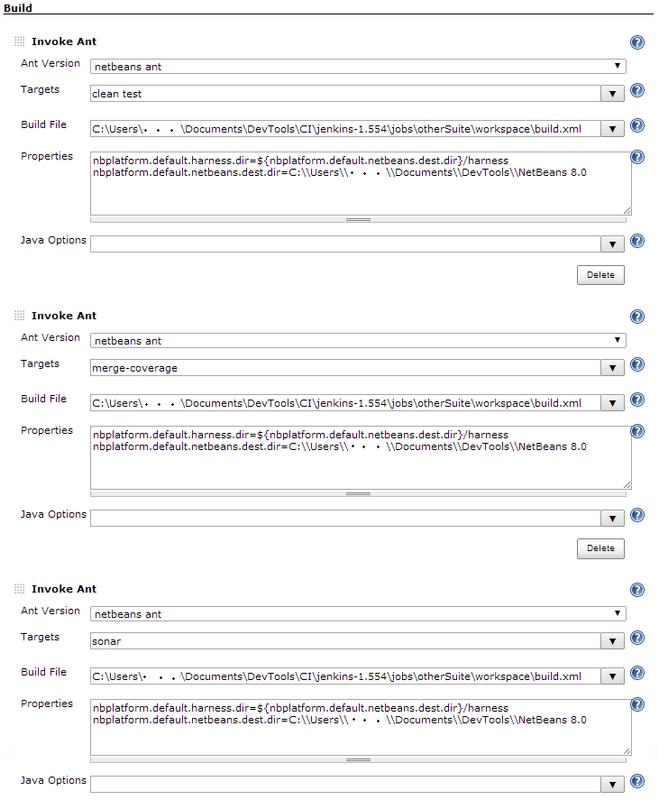The height and width of the screenshot is (800, 659).
Task: Click the drag handle of the third Invoke Ant step
Action: (x=19, y=589)
